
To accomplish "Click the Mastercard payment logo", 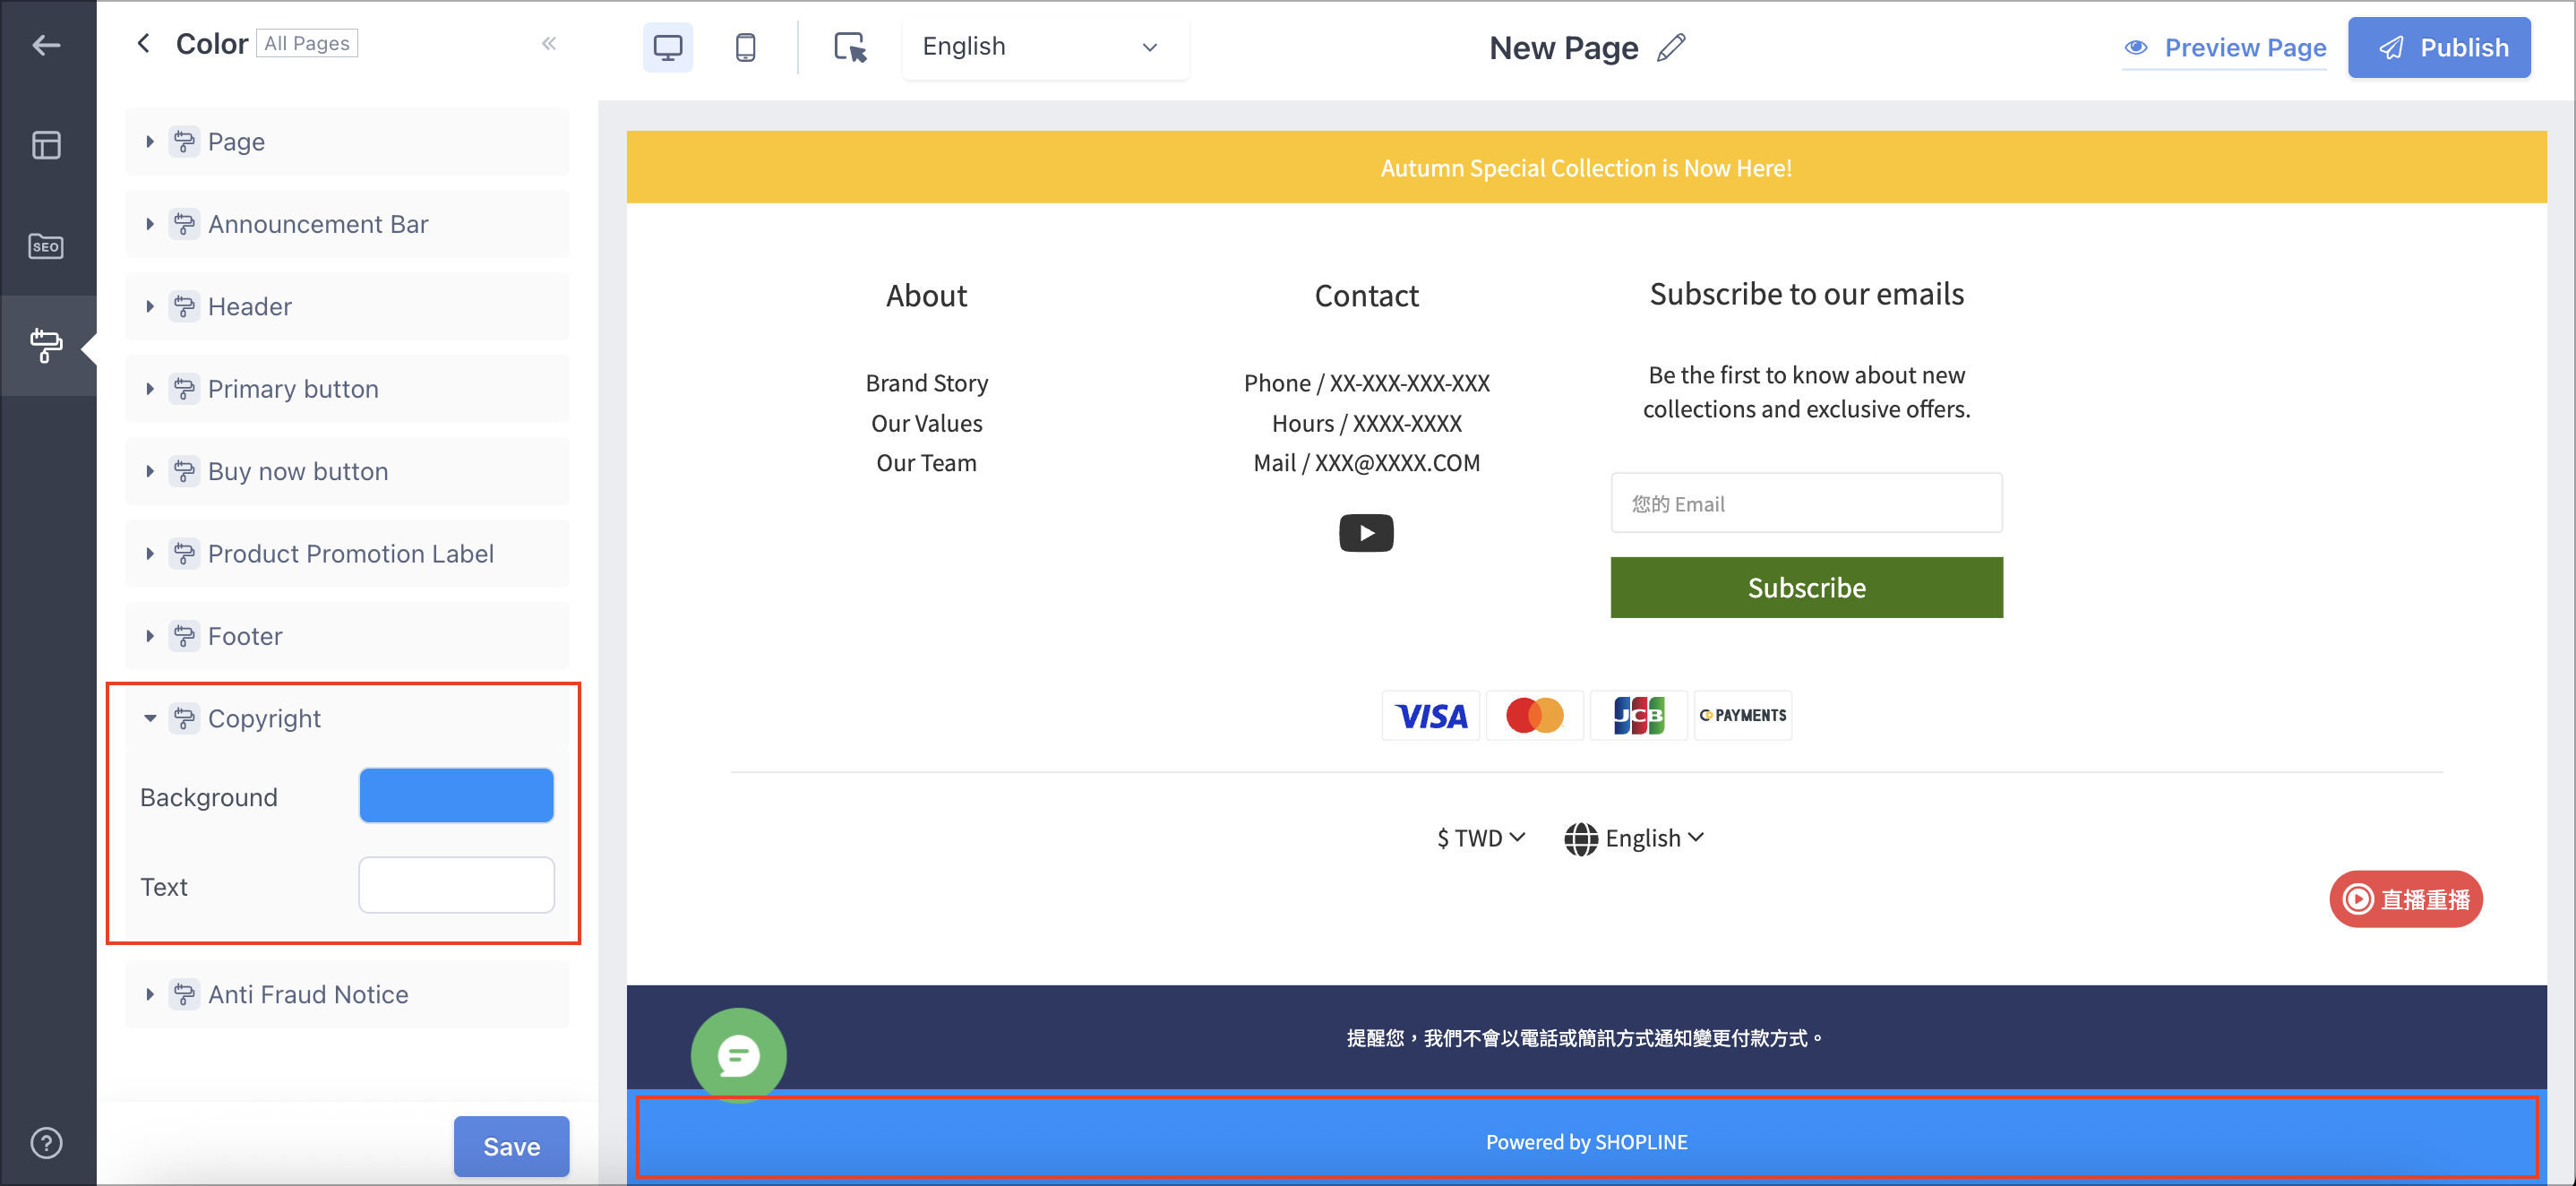I will pyautogui.click(x=1535, y=715).
